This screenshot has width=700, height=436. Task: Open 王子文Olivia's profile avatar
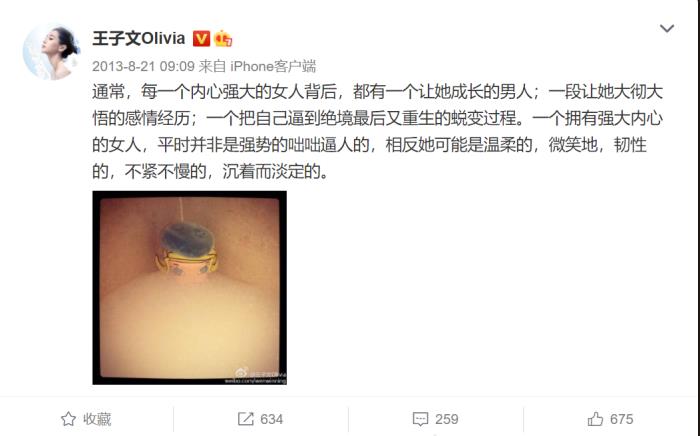click(x=51, y=52)
